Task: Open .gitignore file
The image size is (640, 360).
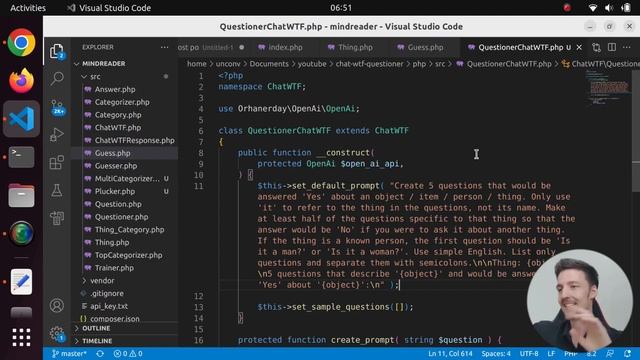Action: point(107,293)
